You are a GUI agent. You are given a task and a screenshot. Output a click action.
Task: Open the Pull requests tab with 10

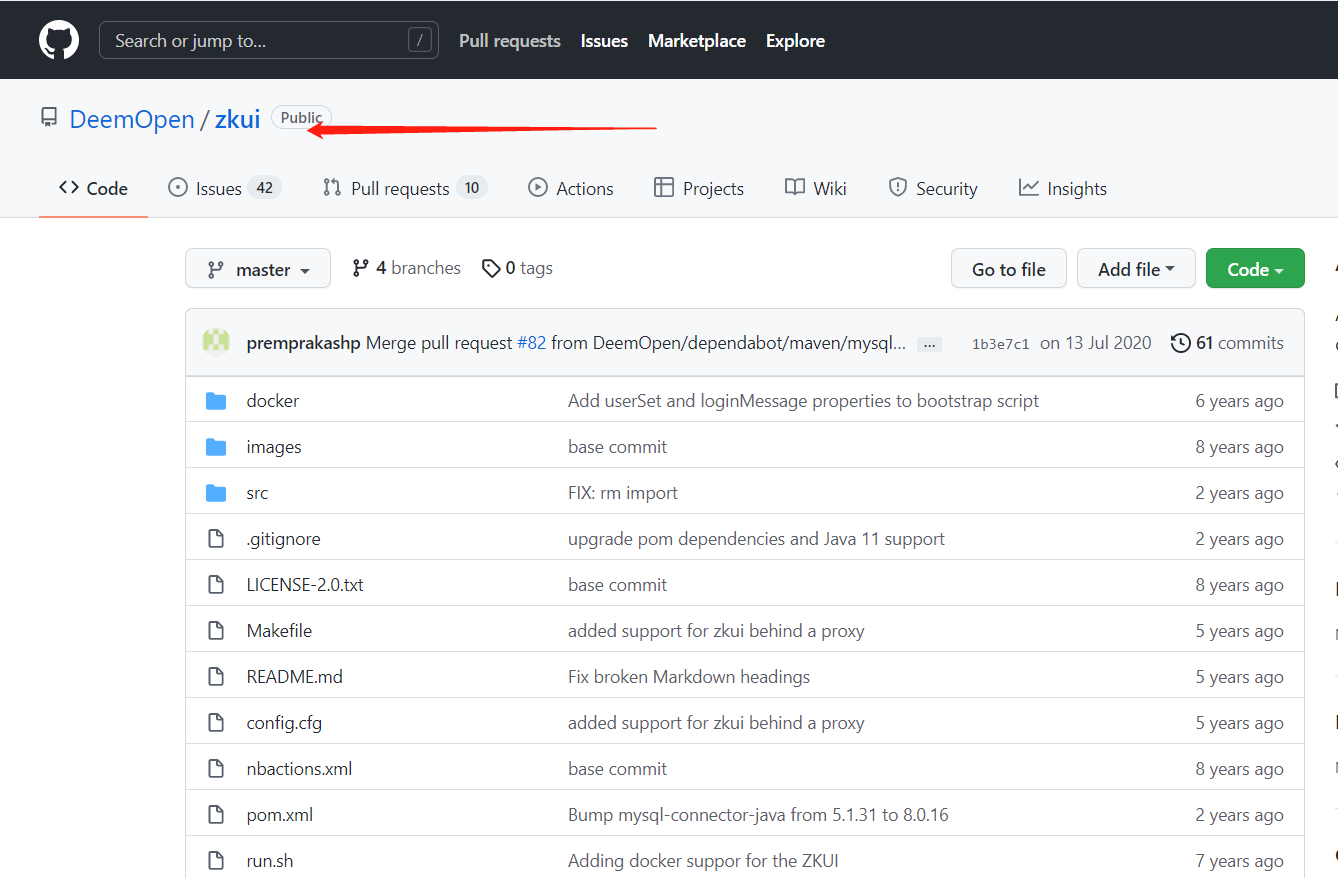(x=404, y=188)
